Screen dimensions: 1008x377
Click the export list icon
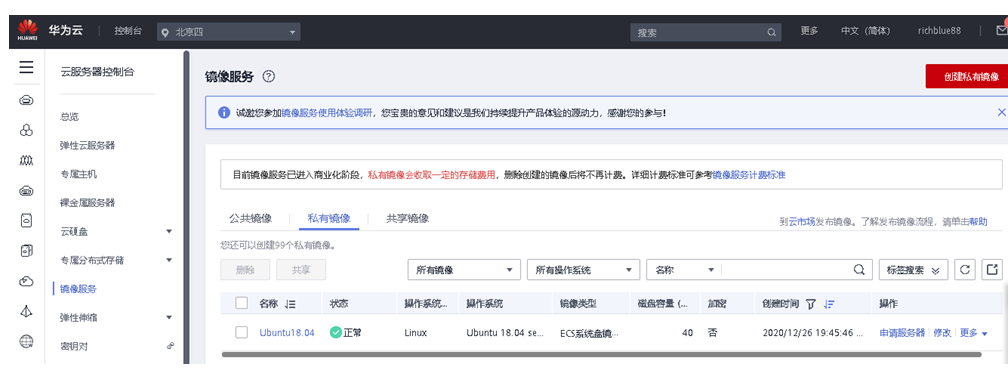[x=992, y=270]
